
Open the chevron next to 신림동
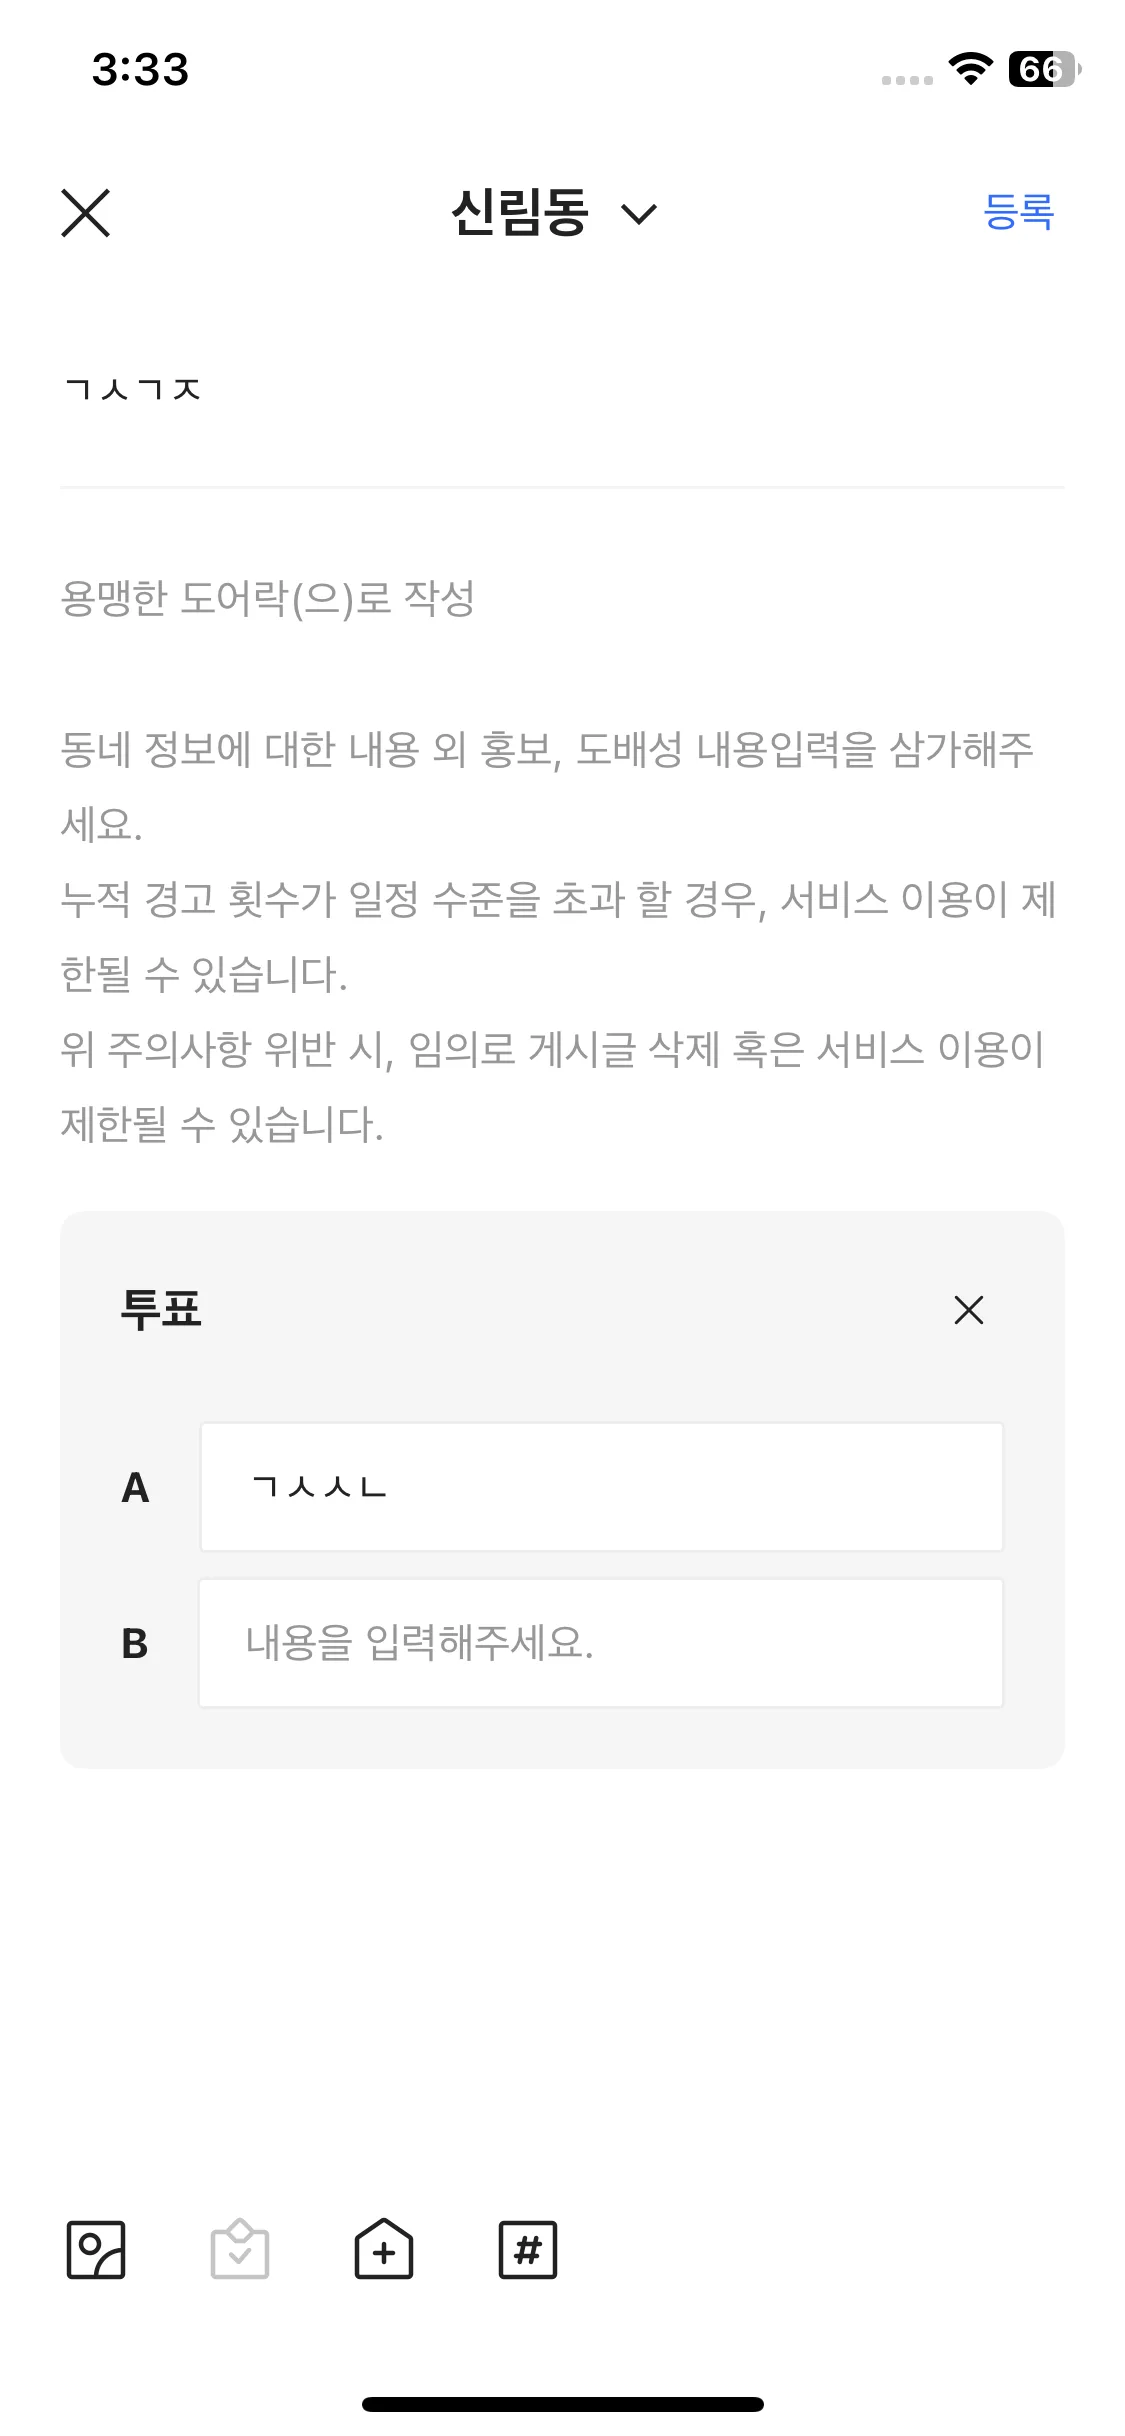tap(639, 215)
